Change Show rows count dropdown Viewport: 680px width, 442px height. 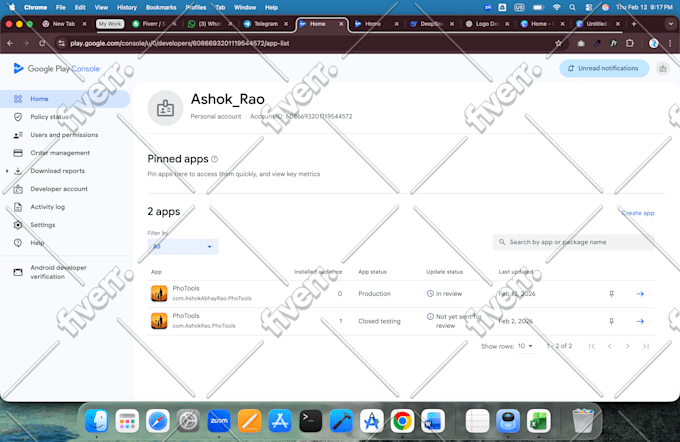(525, 346)
